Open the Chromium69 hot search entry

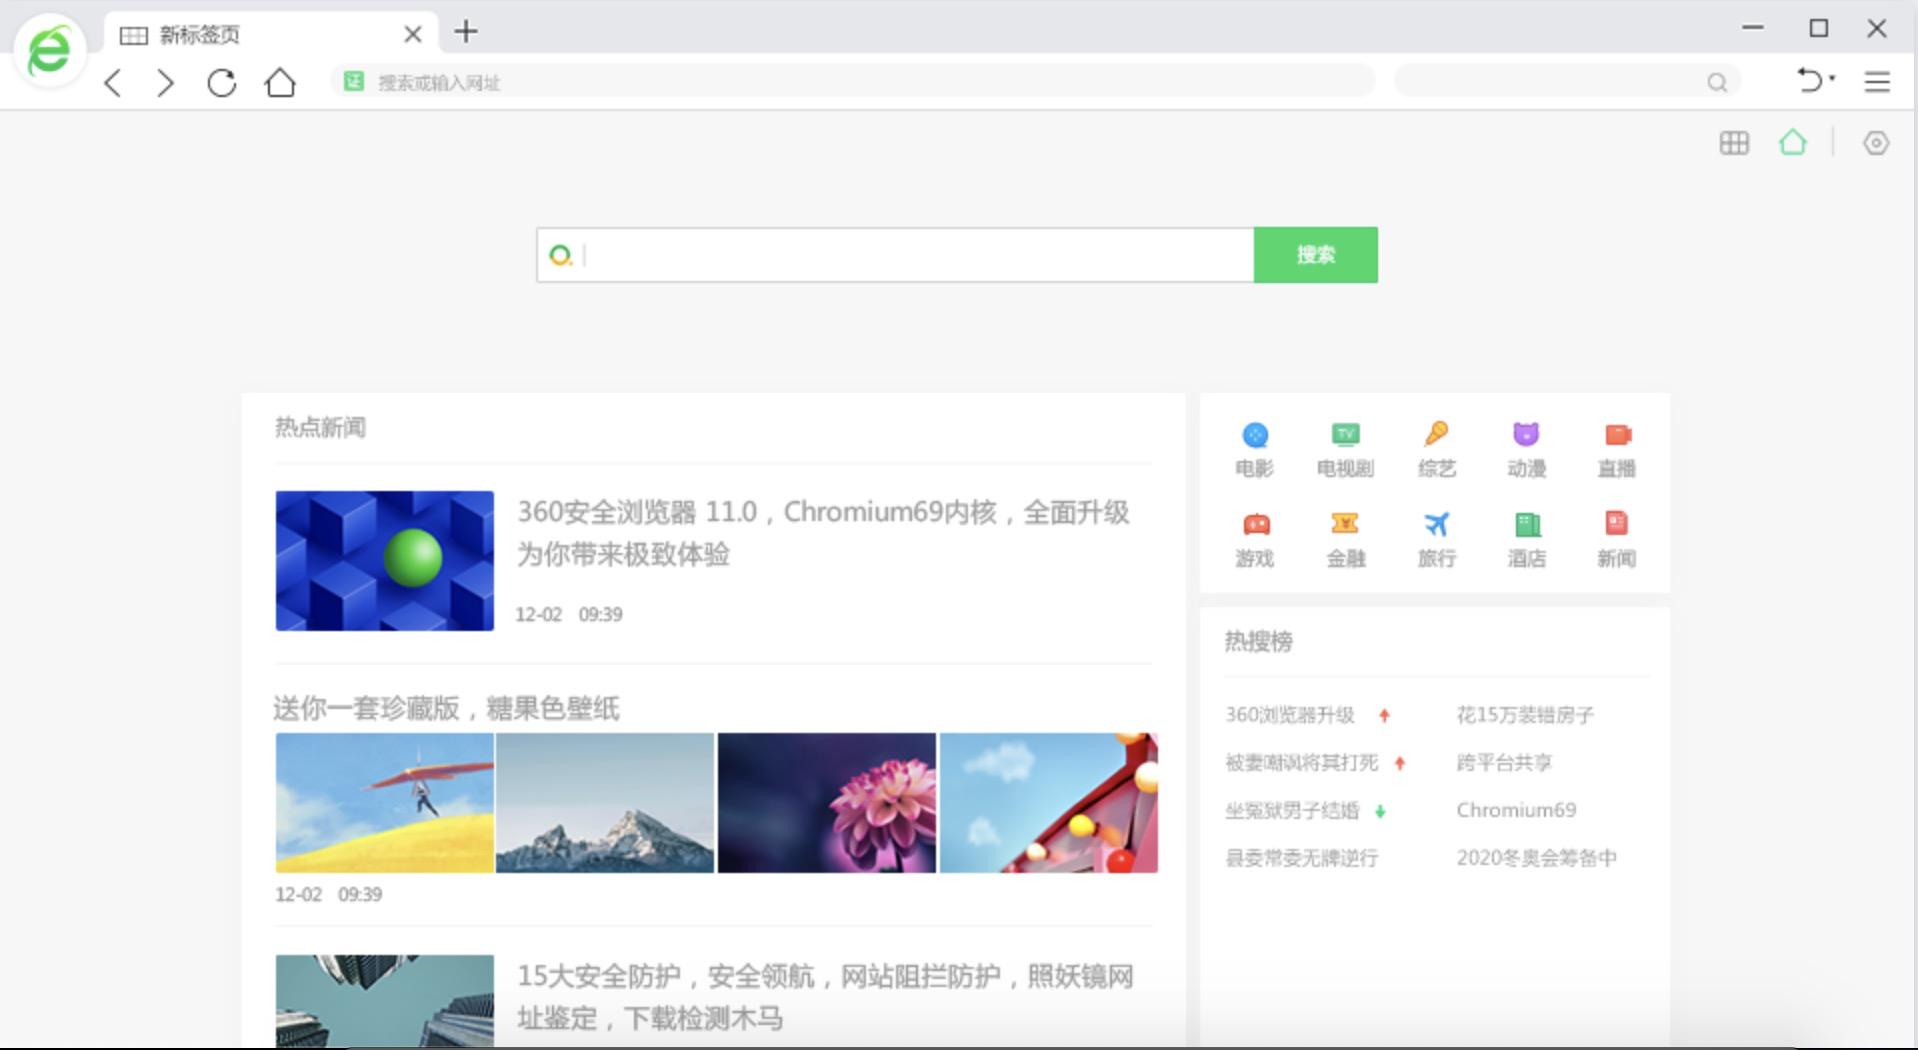[1516, 810]
